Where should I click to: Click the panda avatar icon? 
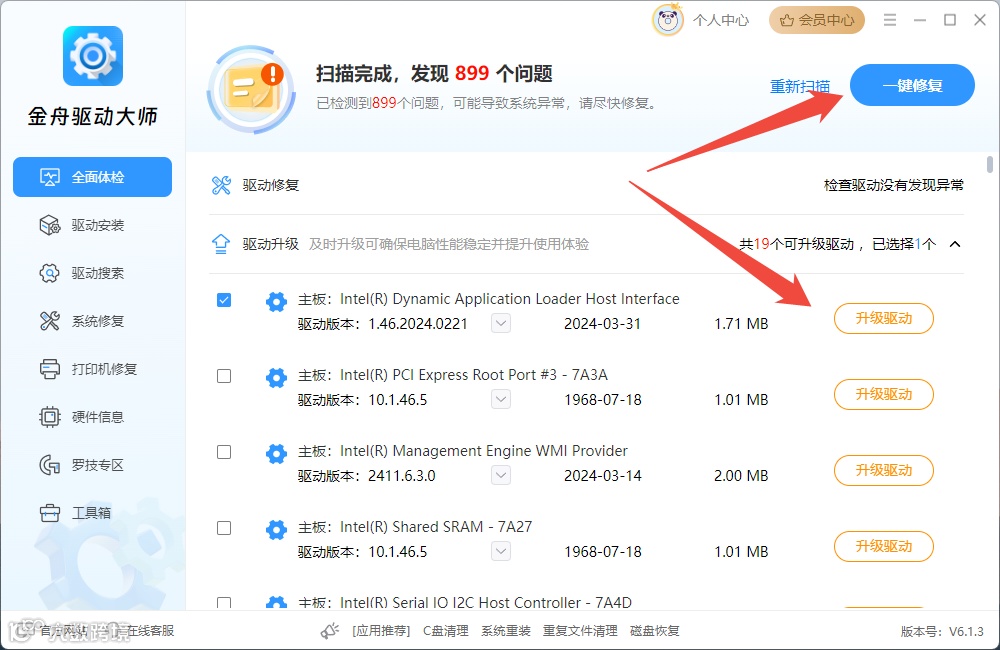click(x=668, y=20)
